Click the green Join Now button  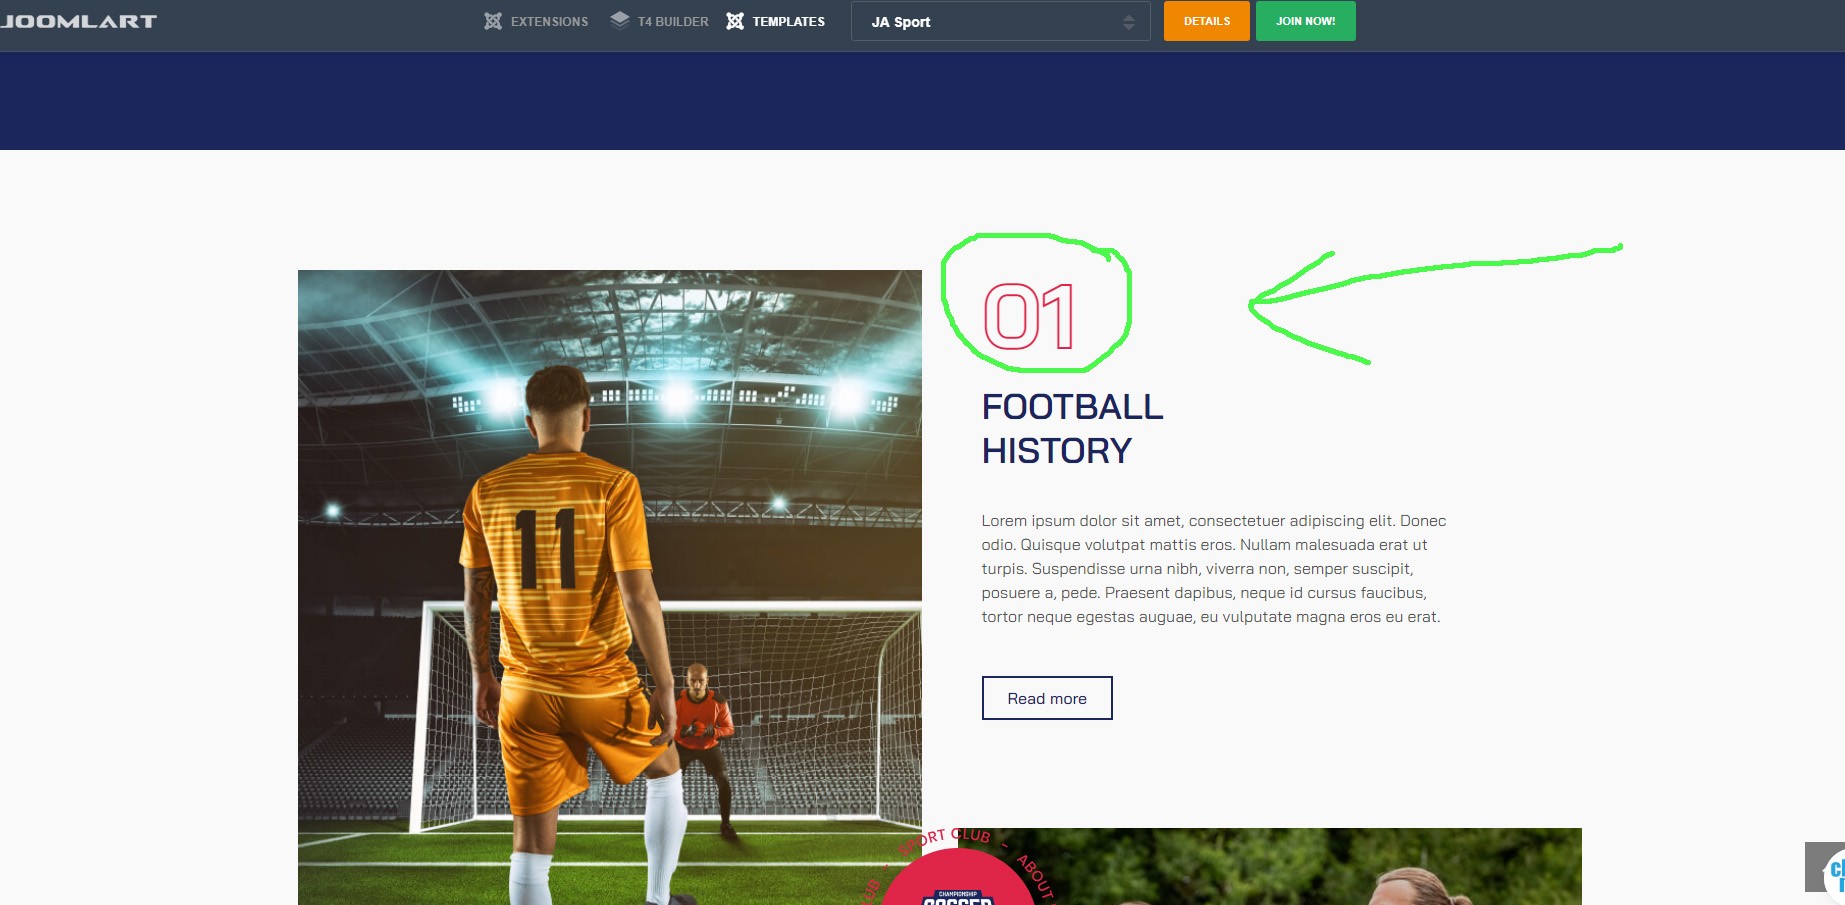click(x=1306, y=21)
